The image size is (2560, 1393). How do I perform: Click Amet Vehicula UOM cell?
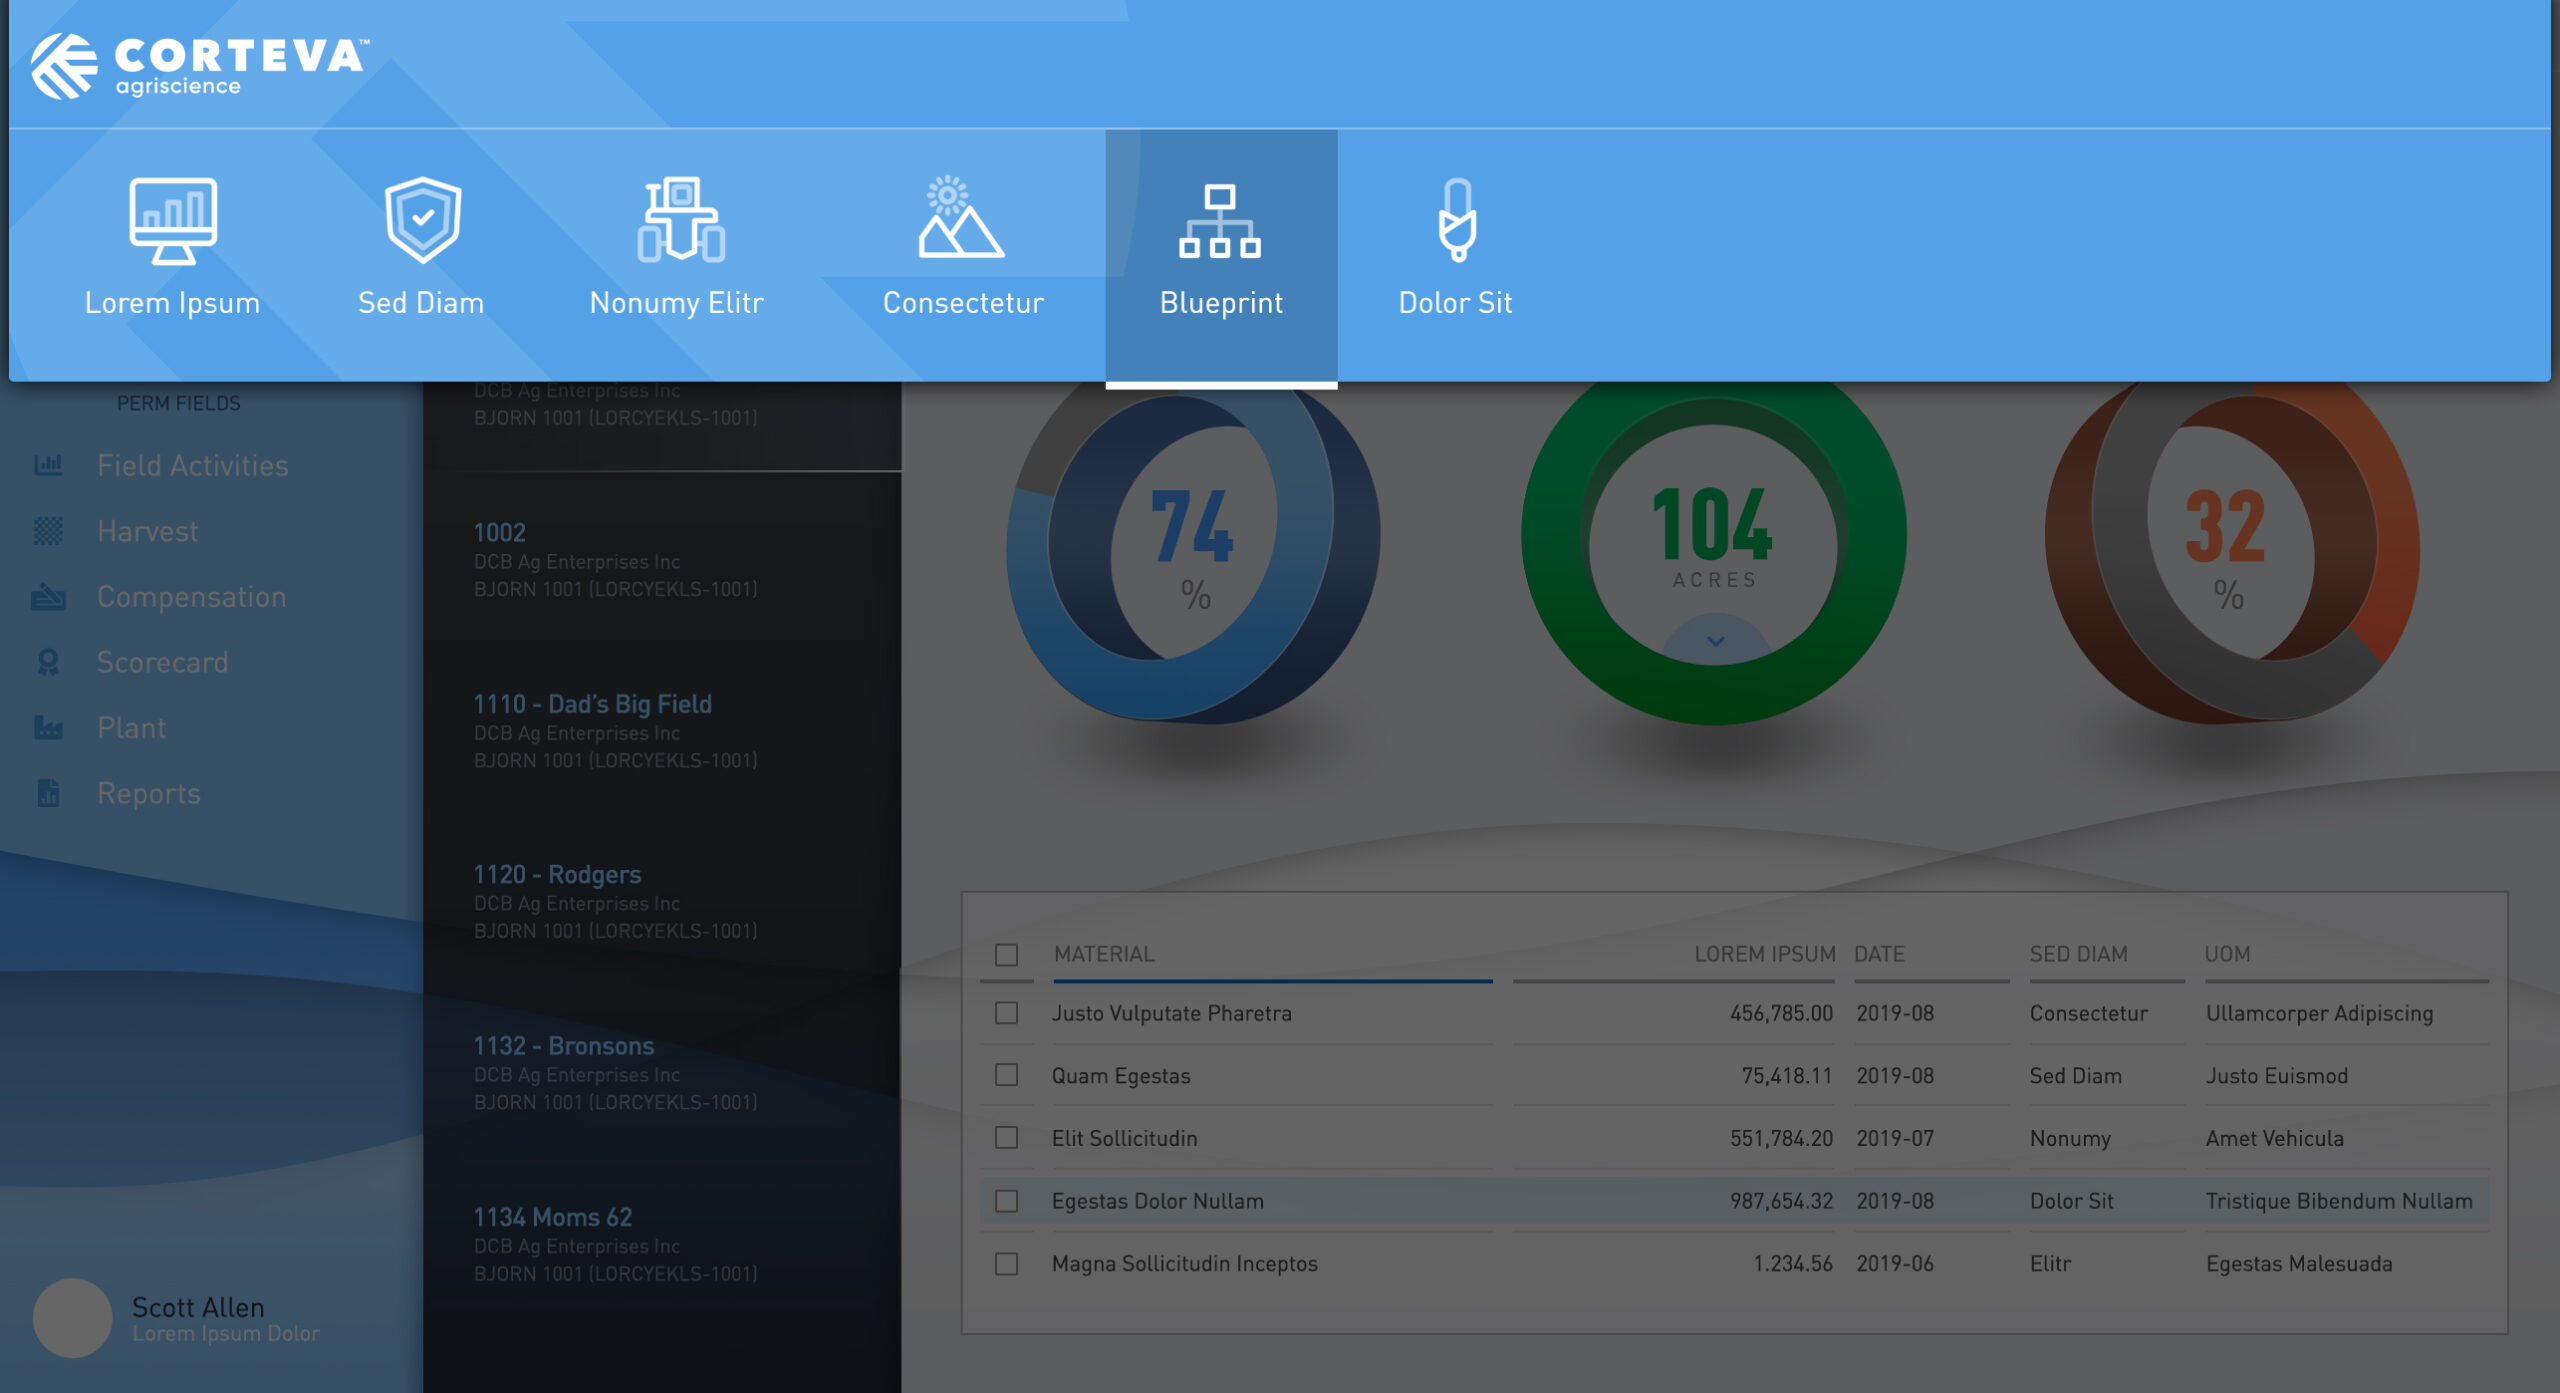(2275, 1138)
